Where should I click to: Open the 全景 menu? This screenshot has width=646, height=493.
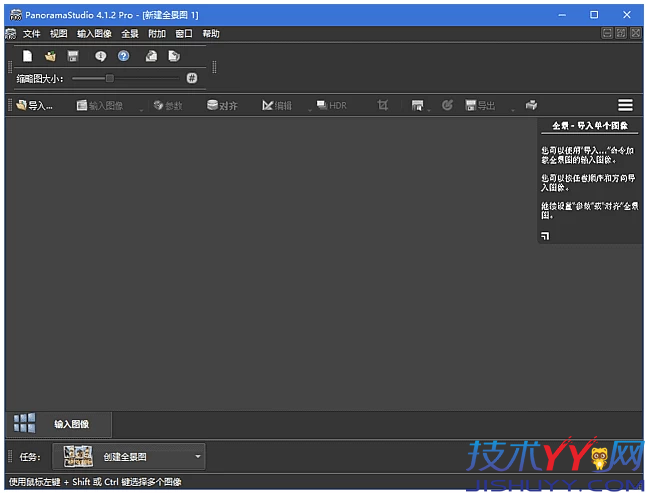[x=130, y=33]
